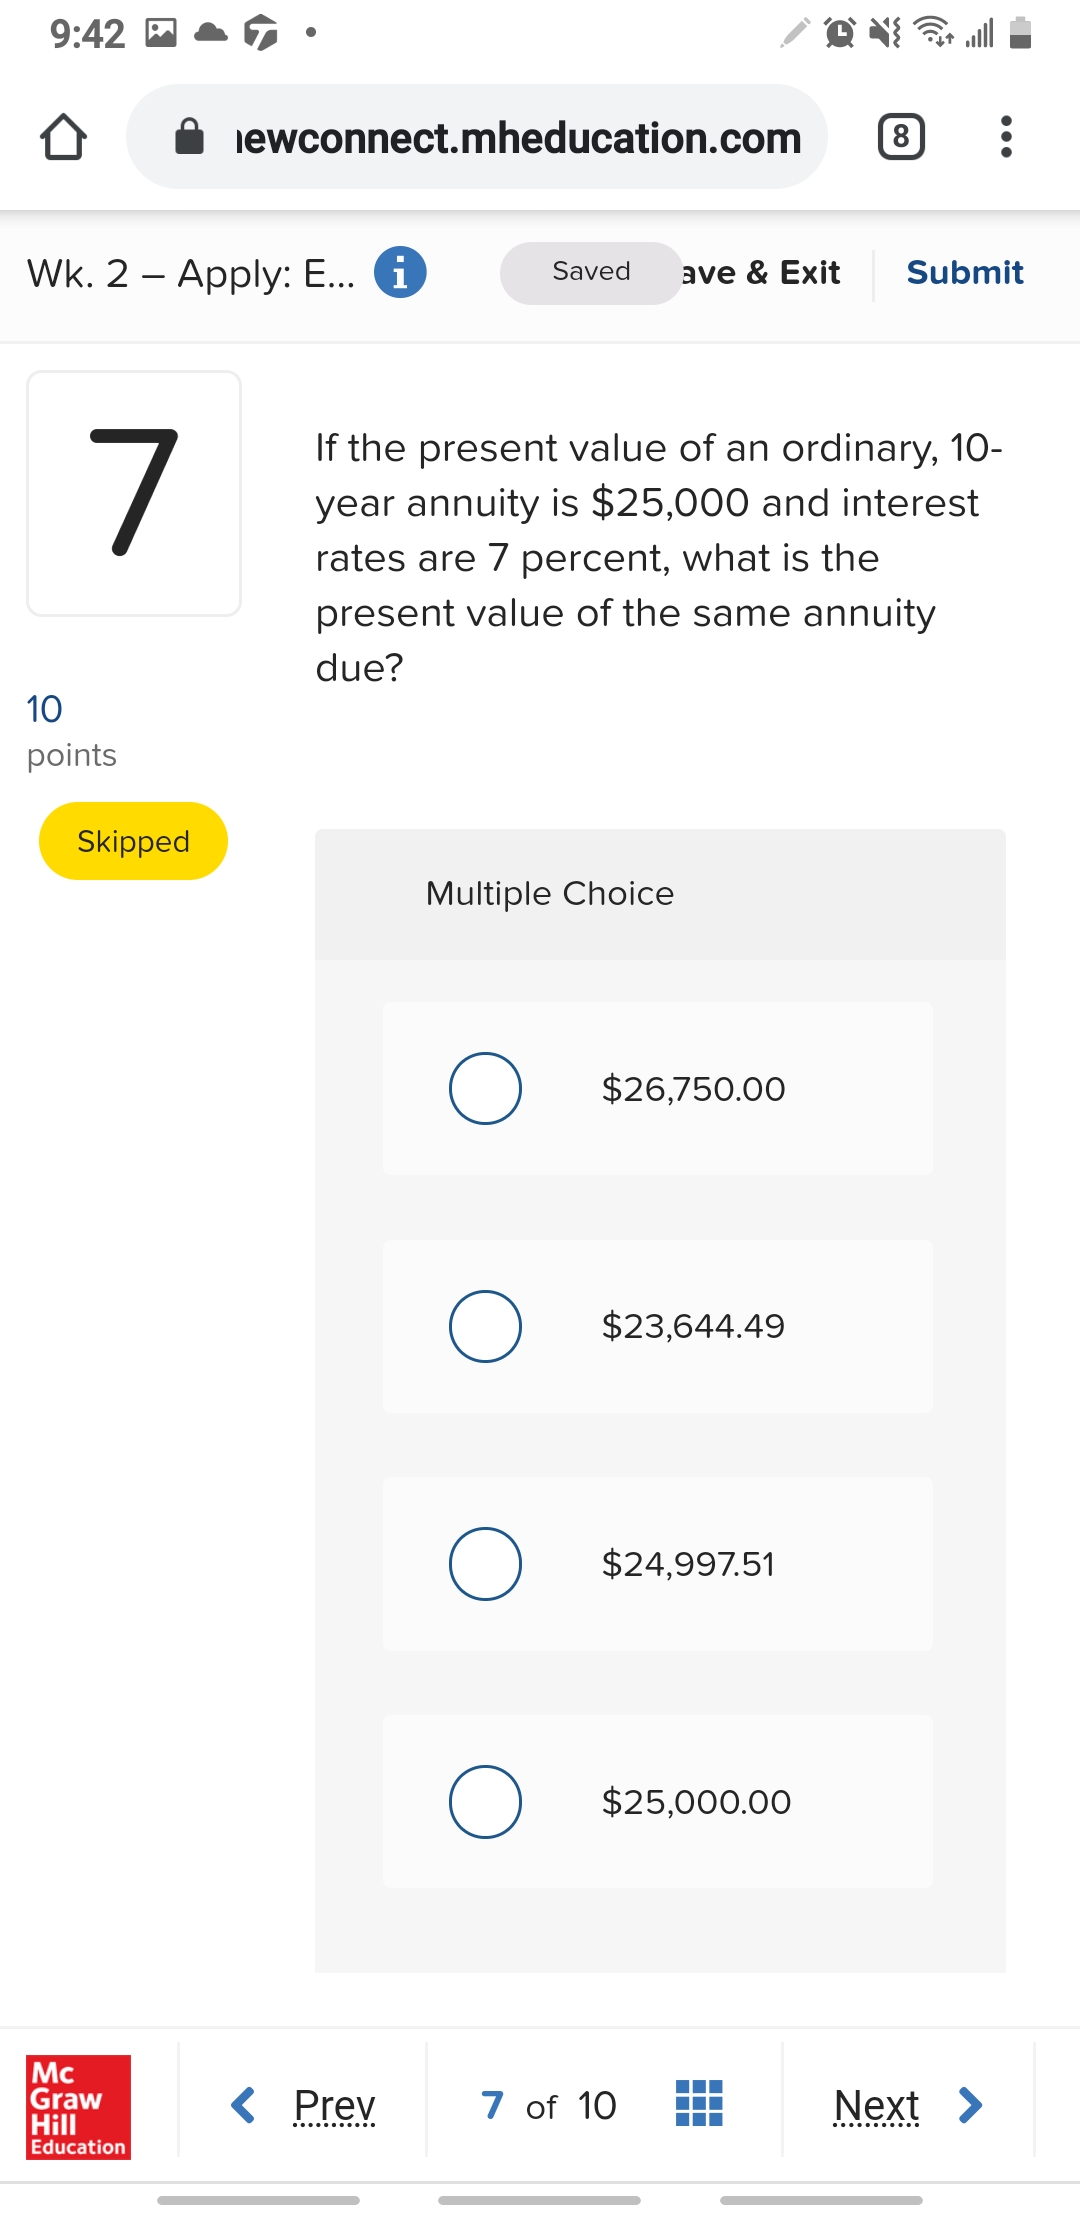Open the browser three-dot overflow menu
This screenshot has height=2220, width=1080.
point(1006,137)
